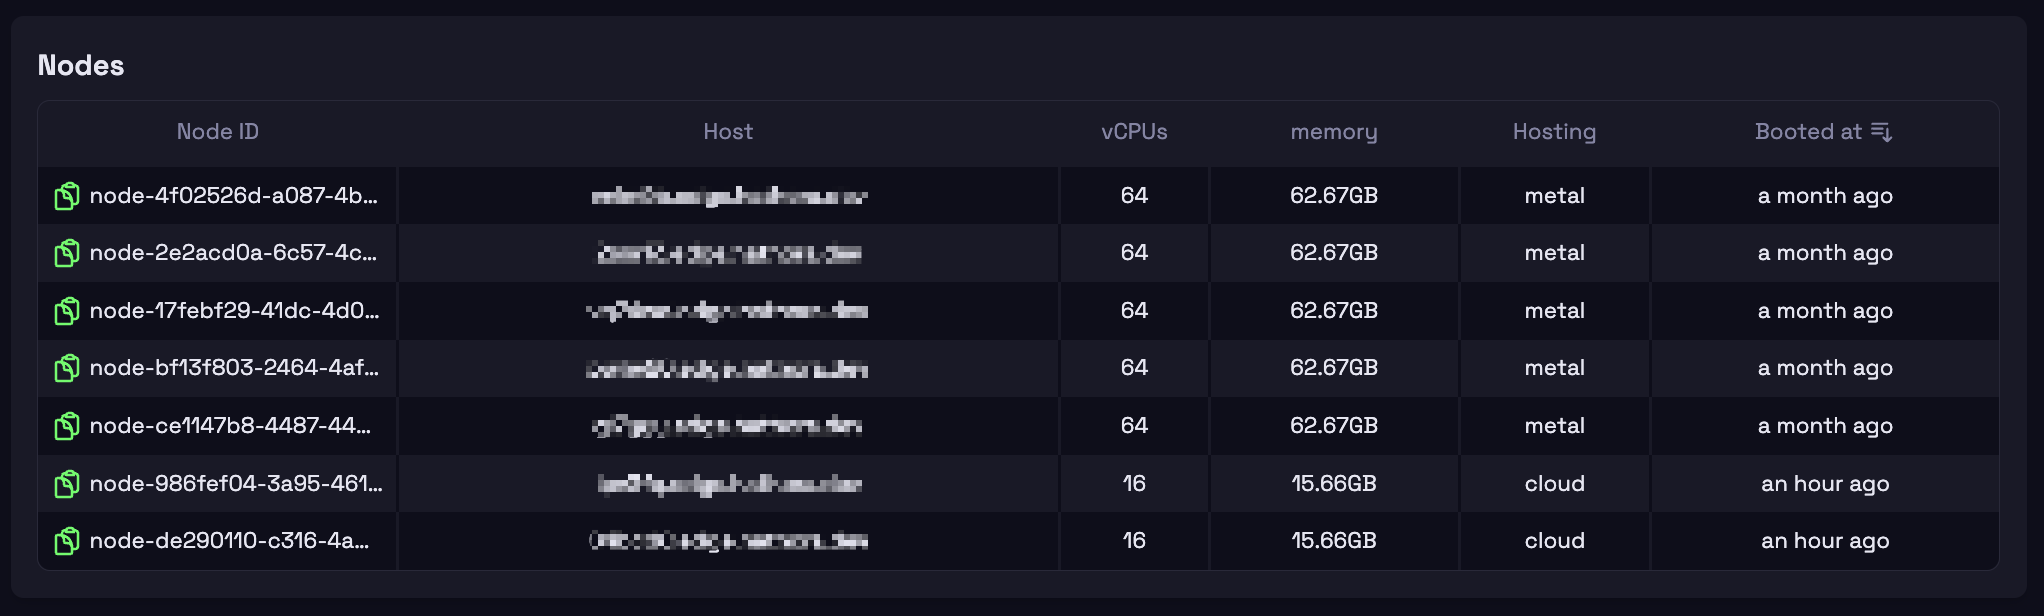The height and width of the screenshot is (616, 2044).
Task: Select the blurred host of node-2e2acd0a
Action: (x=729, y=253)
